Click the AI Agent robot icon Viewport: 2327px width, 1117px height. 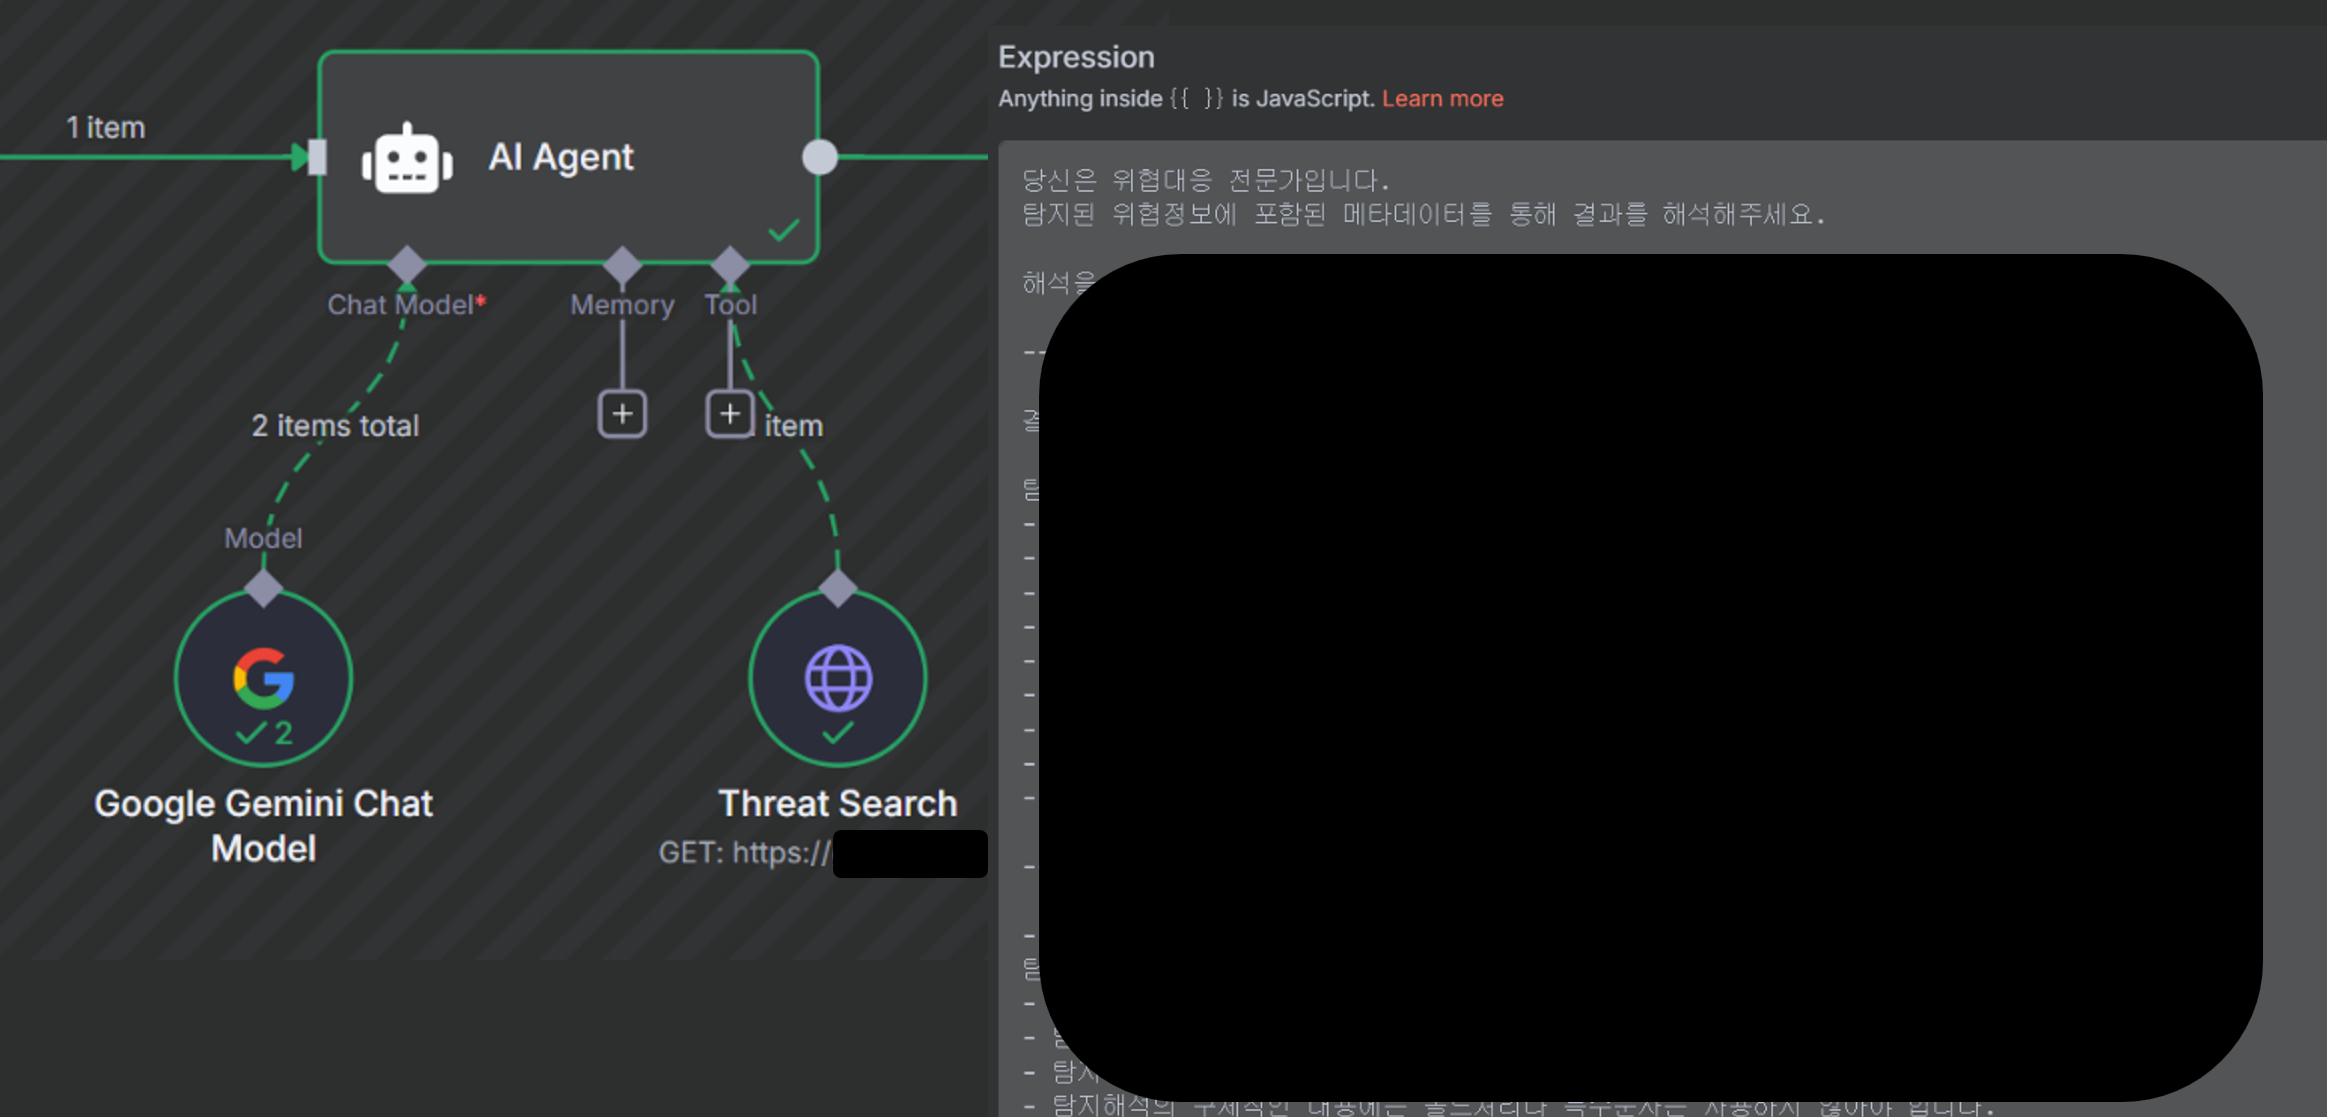pos(407,157)
